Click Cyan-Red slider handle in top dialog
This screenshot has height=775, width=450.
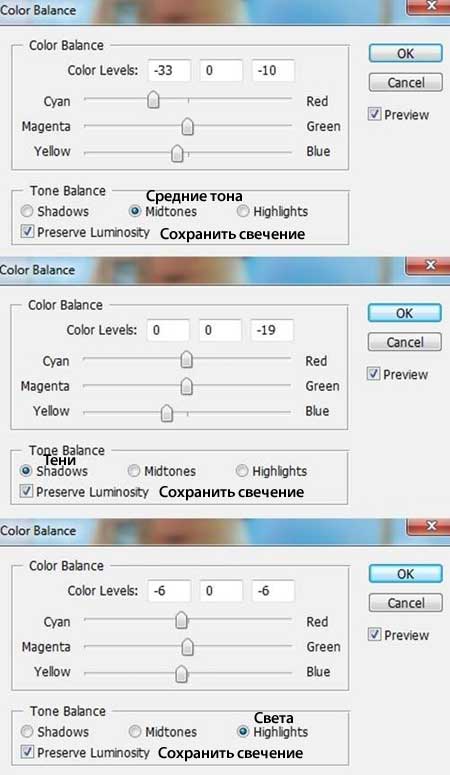pyautogui.click(x=153, y=99)
